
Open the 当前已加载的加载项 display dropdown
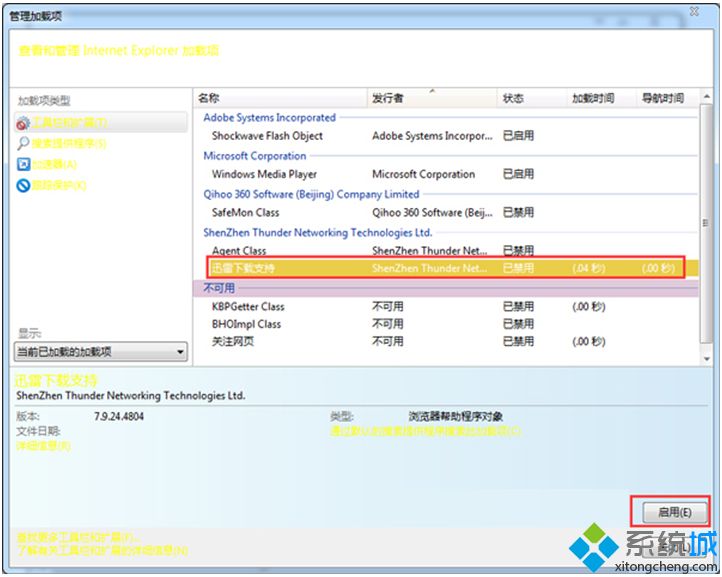tap(101, 352)
